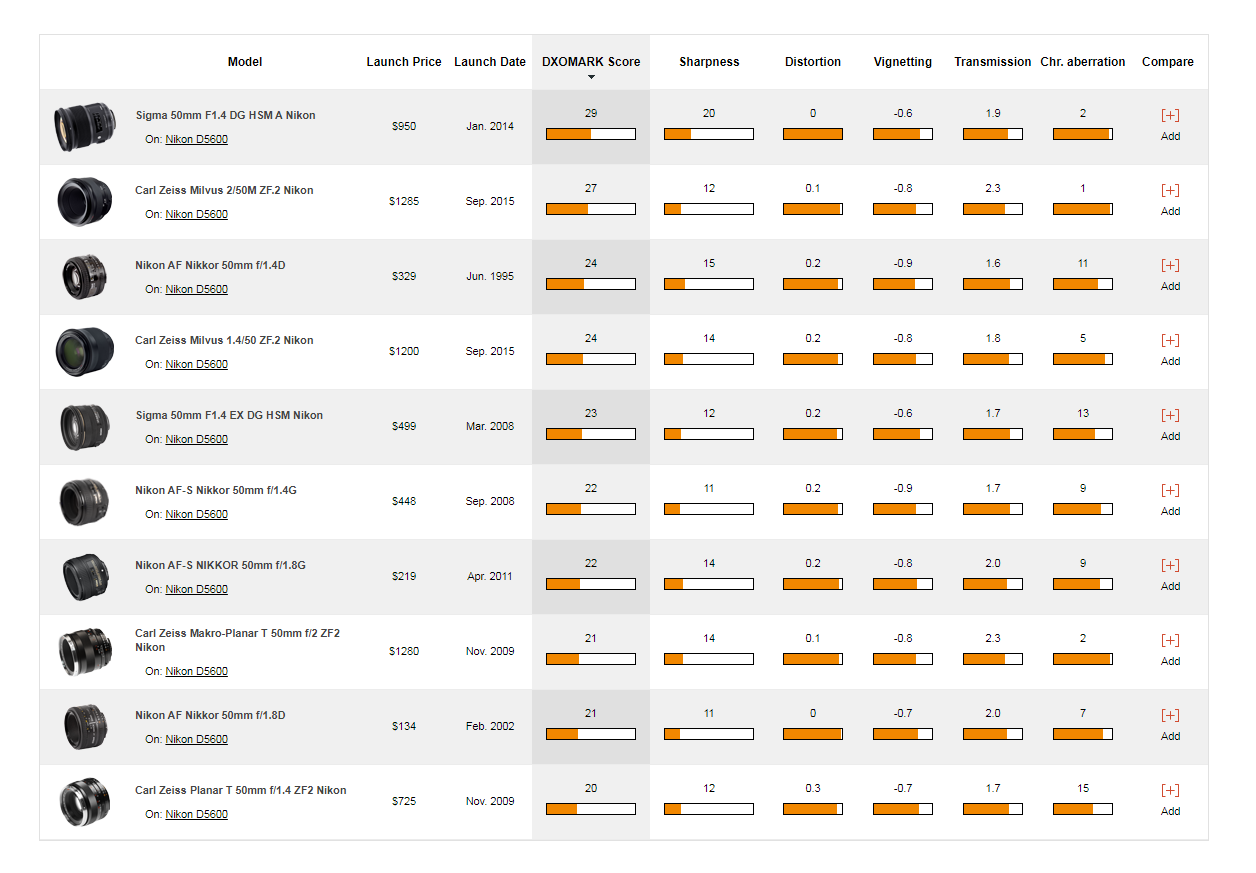
Task: Click Add text for Nikon AF-S Nikkor 50mm f/1.4G row
Action: point(1170,511)
